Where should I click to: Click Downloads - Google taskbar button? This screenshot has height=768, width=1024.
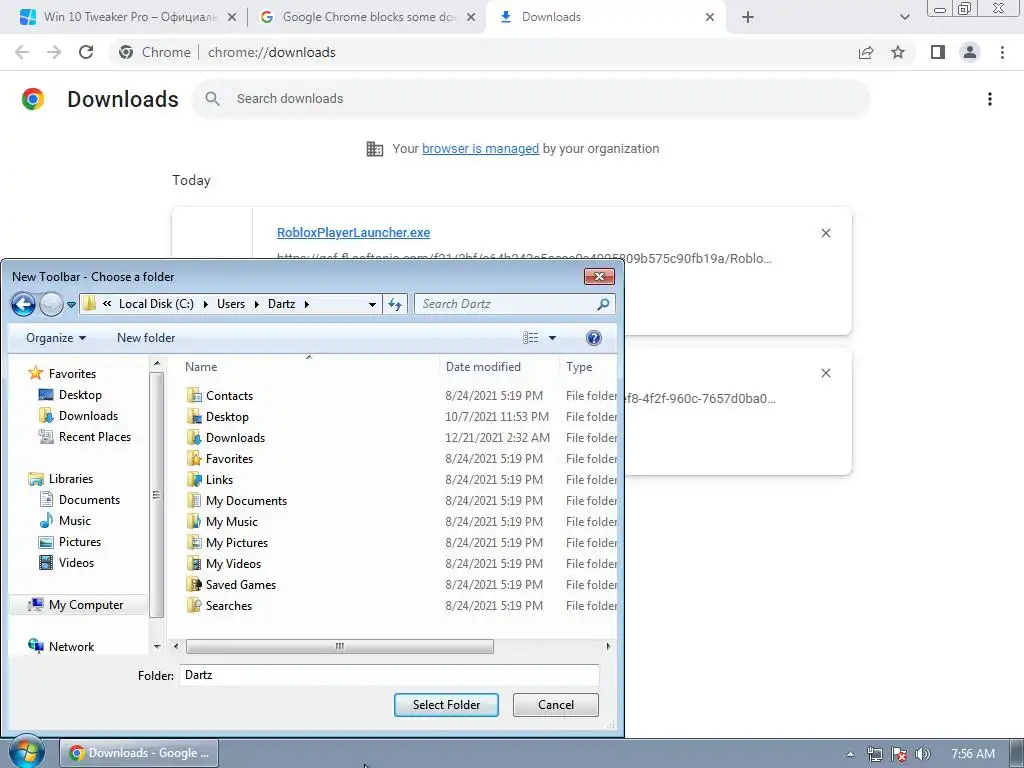[139, 753]
